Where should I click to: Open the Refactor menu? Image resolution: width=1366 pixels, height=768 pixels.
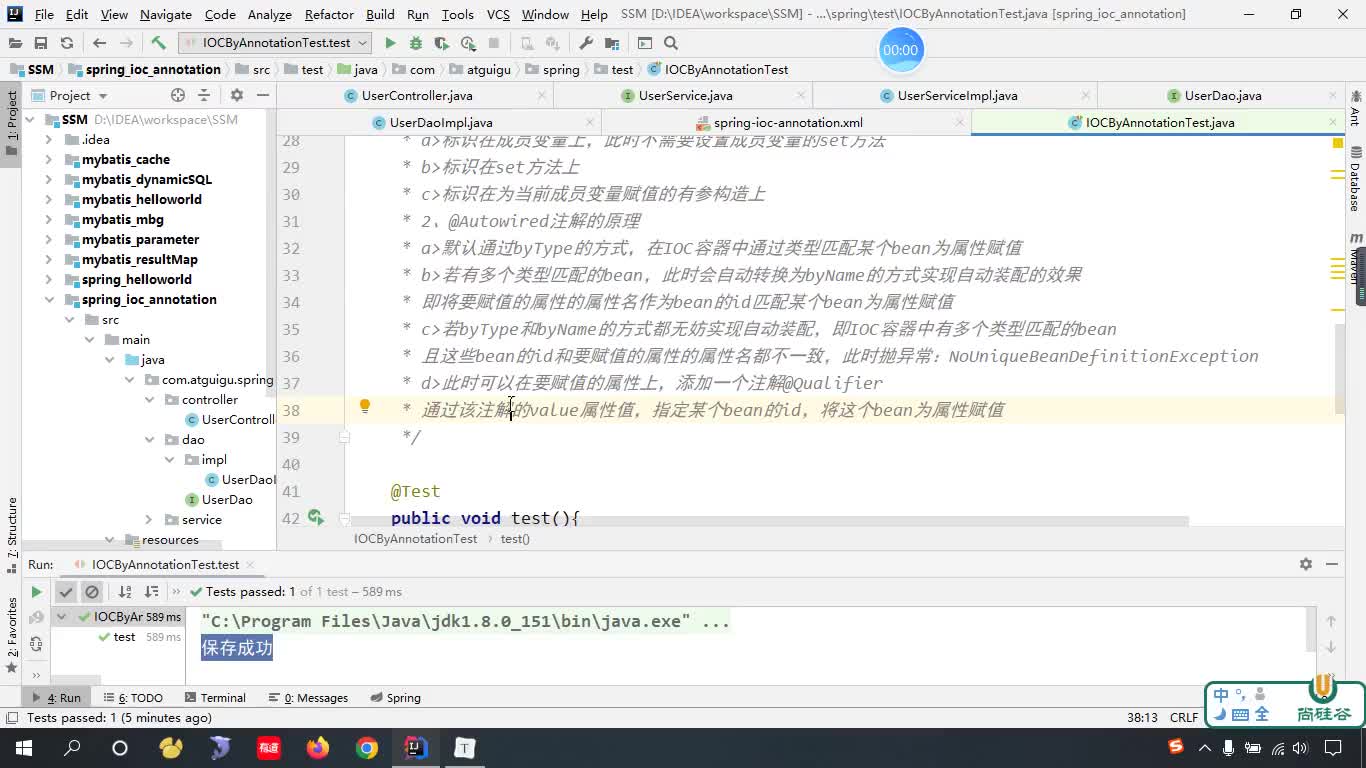pos(329,14)
